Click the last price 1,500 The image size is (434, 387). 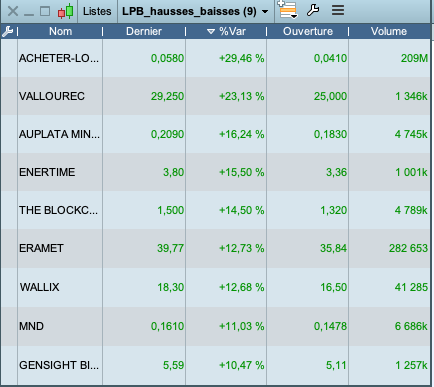pos(170,210)
